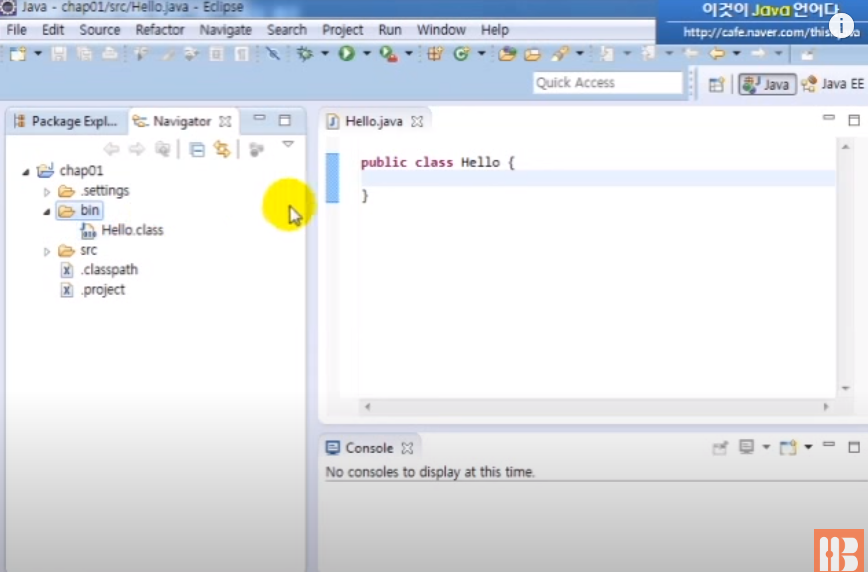Click the Last Edit Location toolbar icon
Viewport: 868px width, 572px height.
pyautogui.click(x=691, y=54)
